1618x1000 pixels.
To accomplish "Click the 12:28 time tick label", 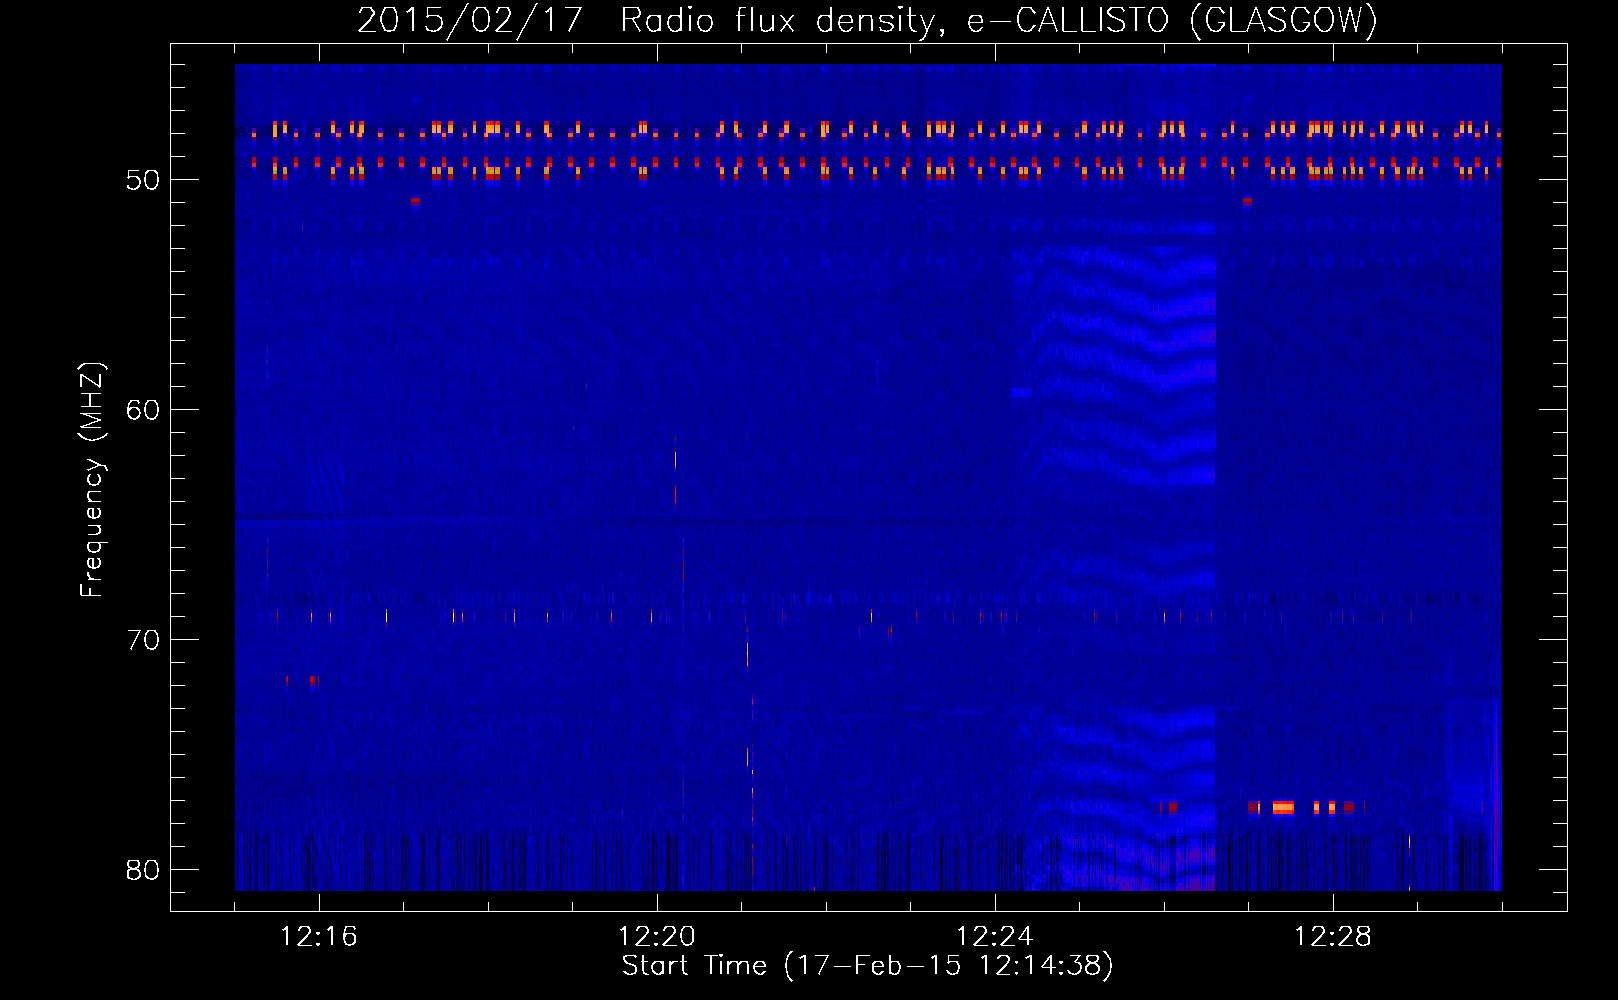I will pos(1332,937).
